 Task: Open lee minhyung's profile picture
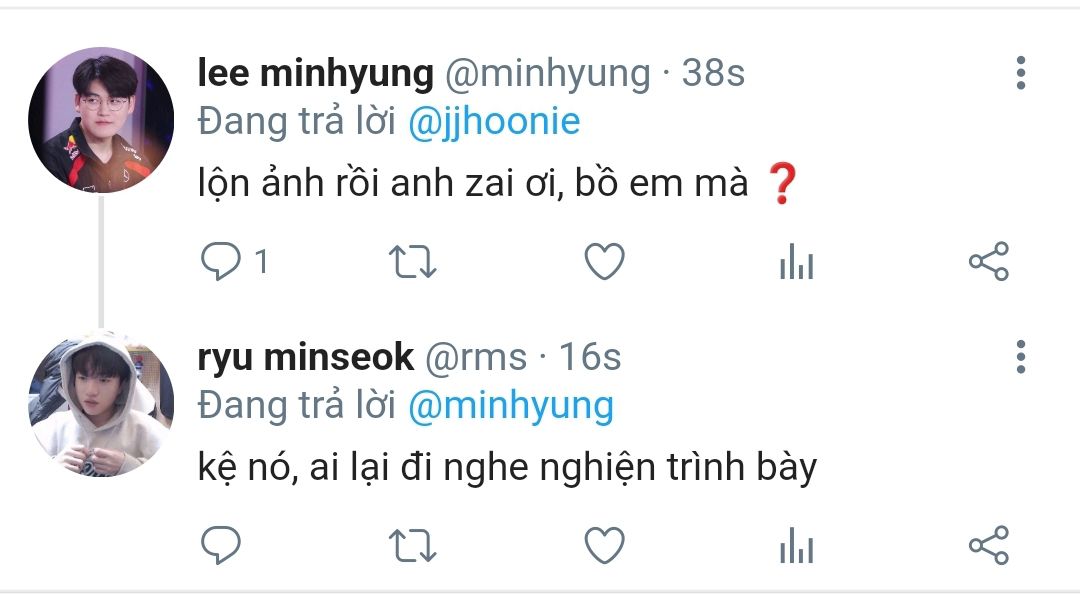click(101, 120)
